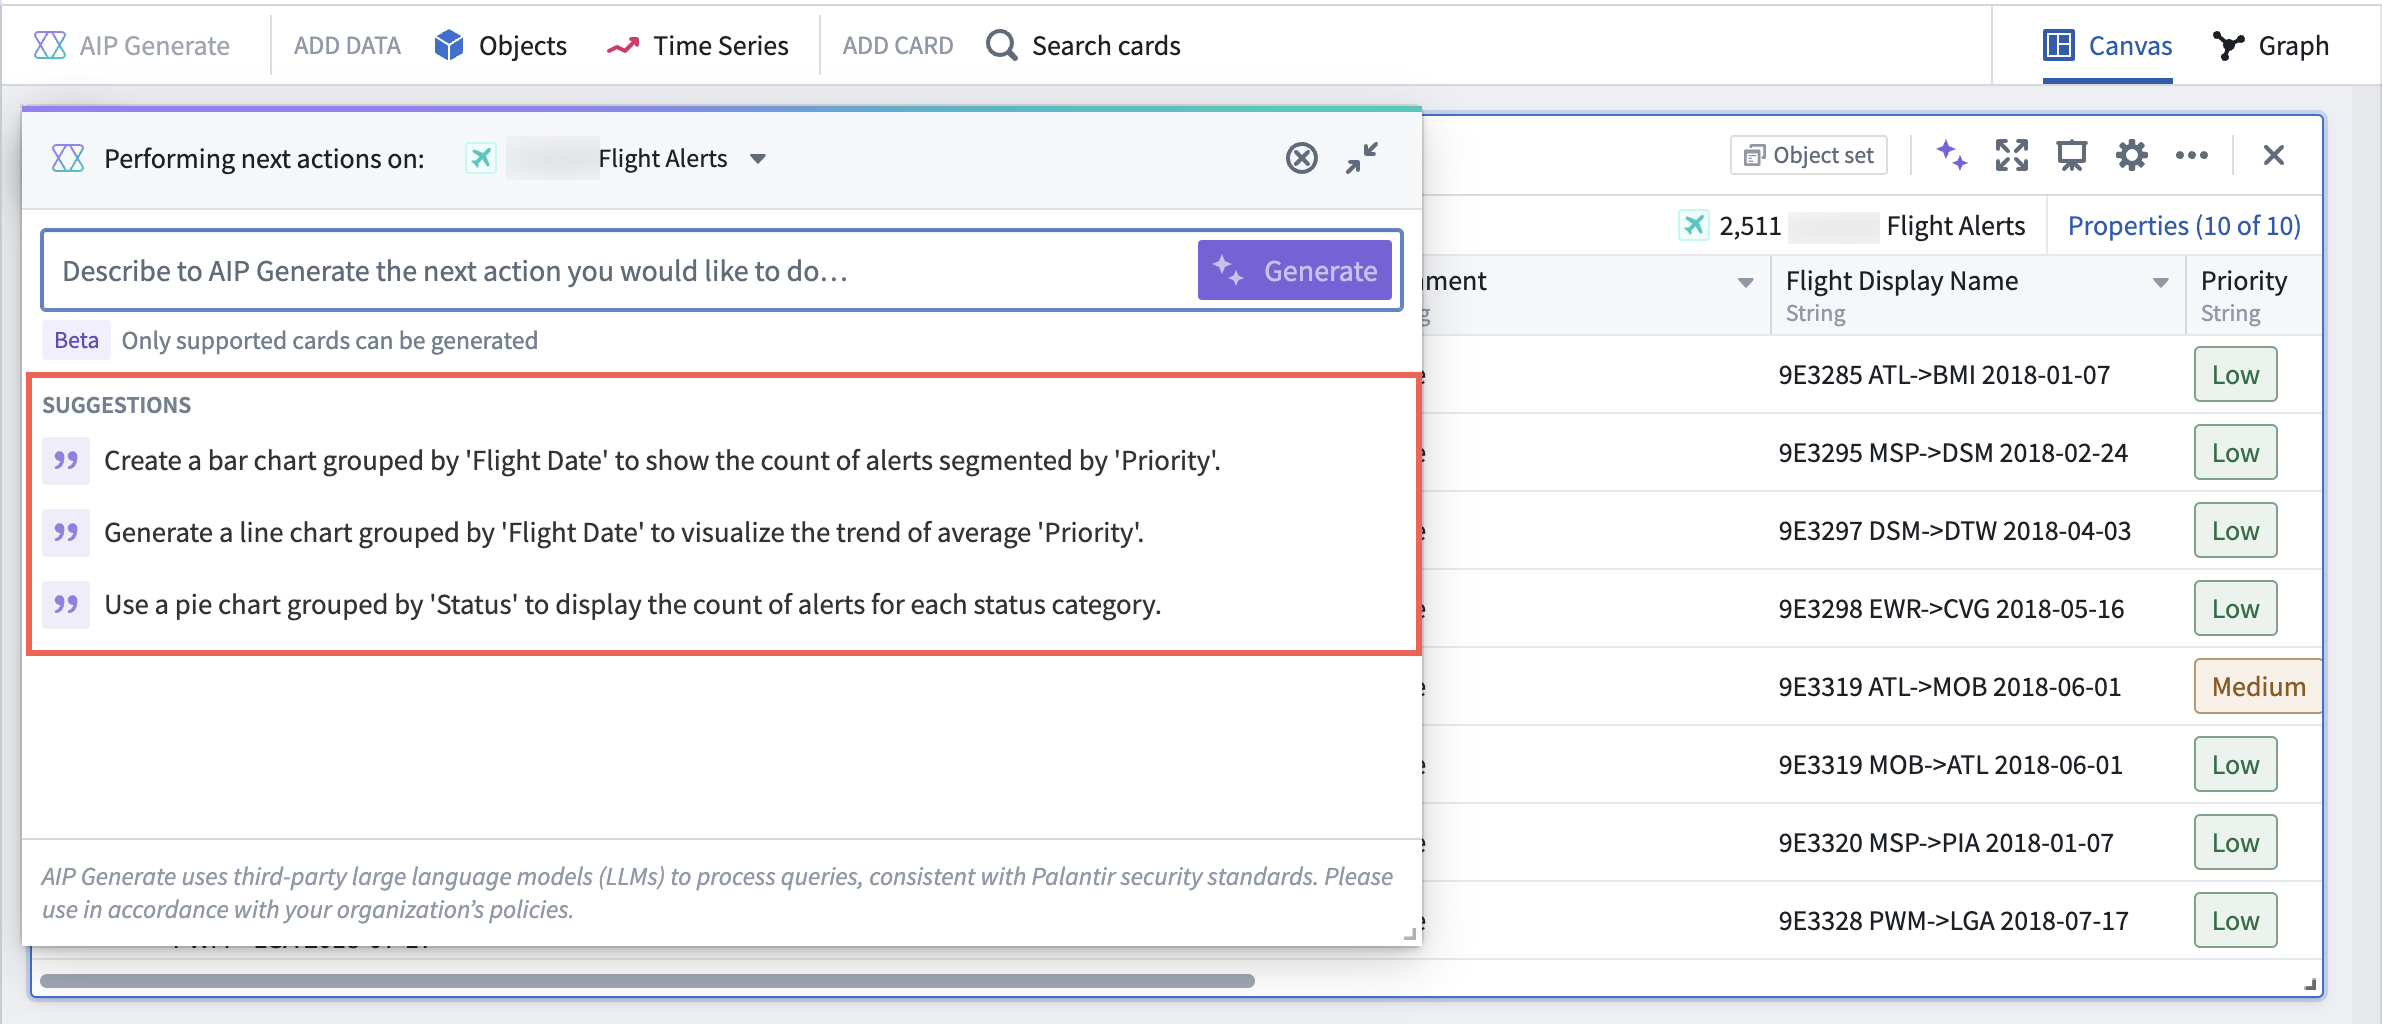The height and width of the screenshot is (1024, 2382).
Task: Click the Medium priority tag
Action: tap(2258, 687)
